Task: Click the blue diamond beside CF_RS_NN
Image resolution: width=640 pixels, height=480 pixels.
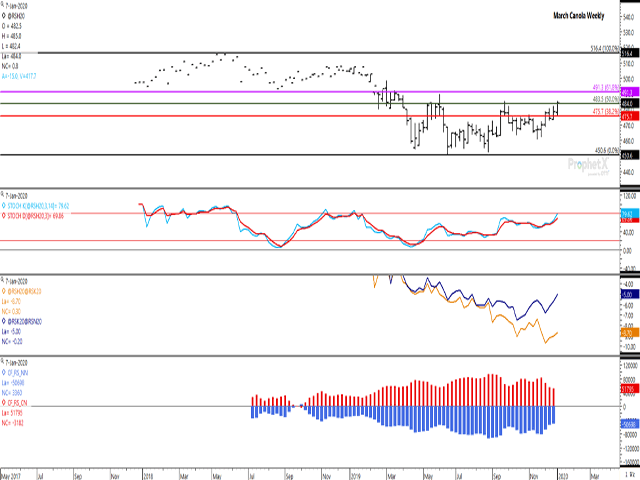Action: click(4, 372)
